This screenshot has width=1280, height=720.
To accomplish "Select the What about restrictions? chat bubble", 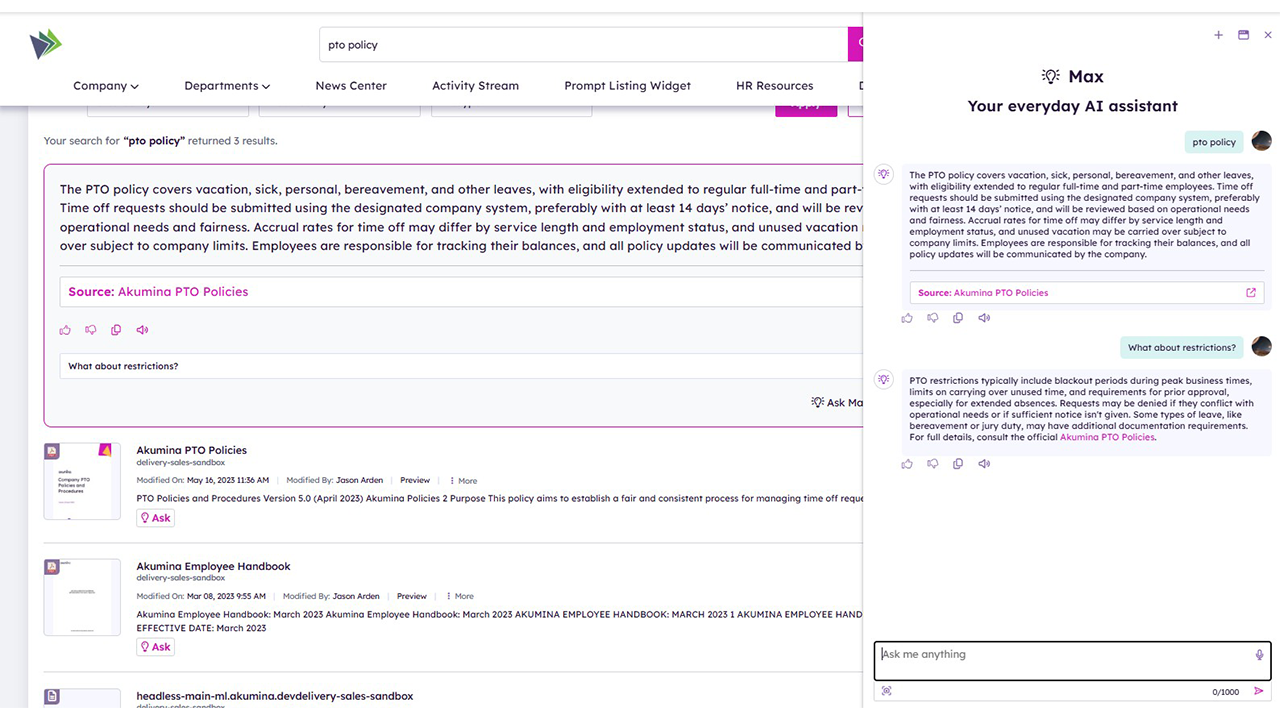I will pyautogui.click(x=1182, y=348).
